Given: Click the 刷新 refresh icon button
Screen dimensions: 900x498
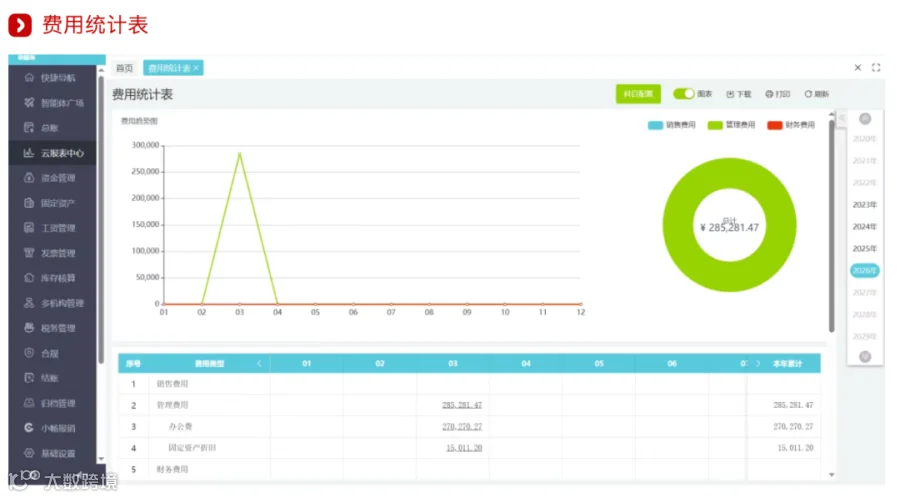Looking at the screenshot, I should click(x=817, y=94).
